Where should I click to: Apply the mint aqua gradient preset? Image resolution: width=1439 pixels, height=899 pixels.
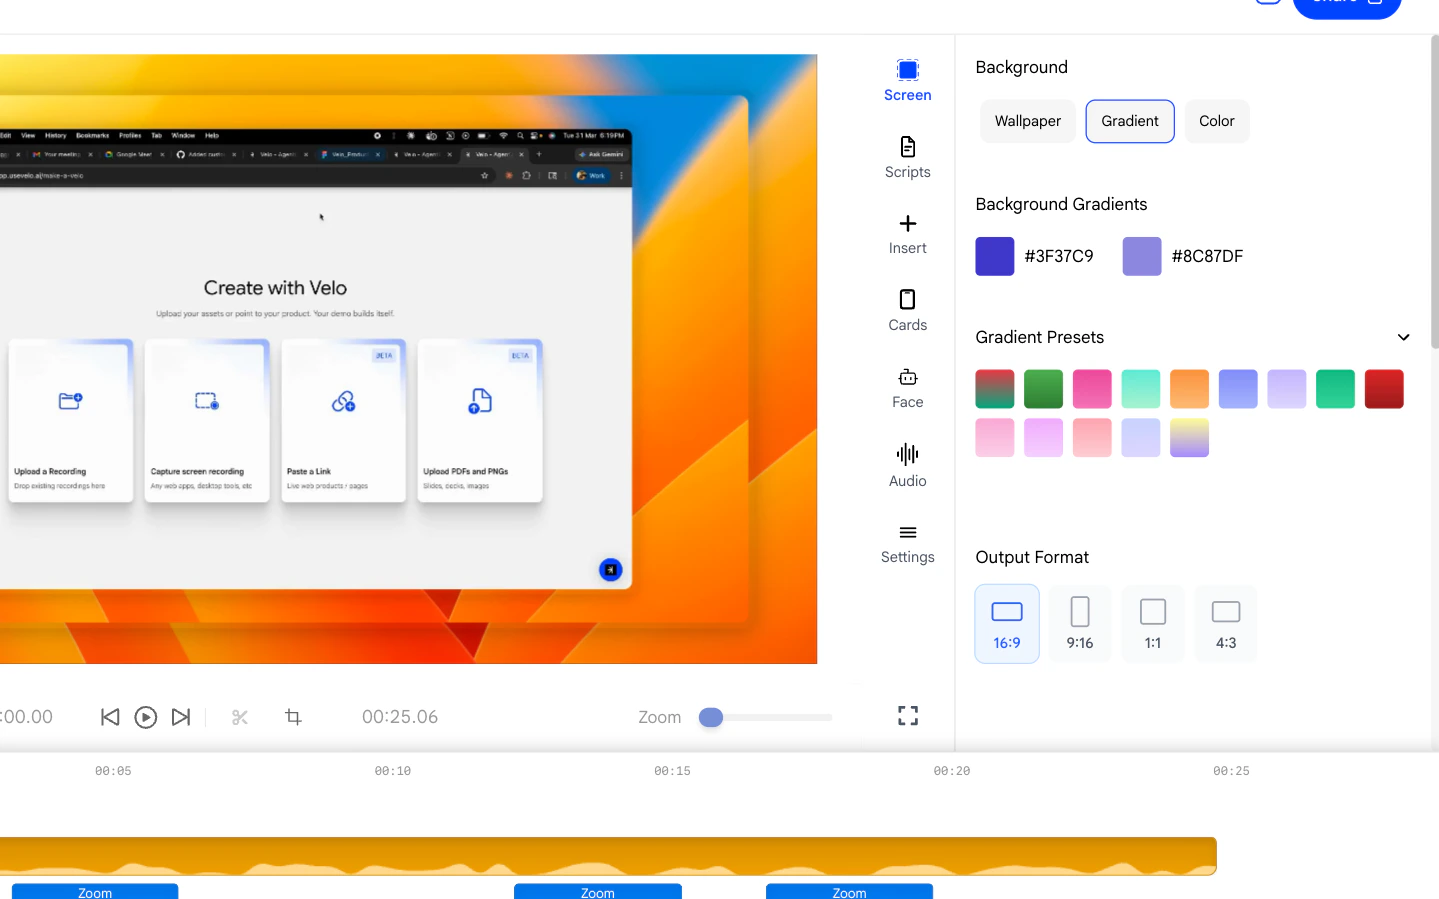(x=1141, y=389)
